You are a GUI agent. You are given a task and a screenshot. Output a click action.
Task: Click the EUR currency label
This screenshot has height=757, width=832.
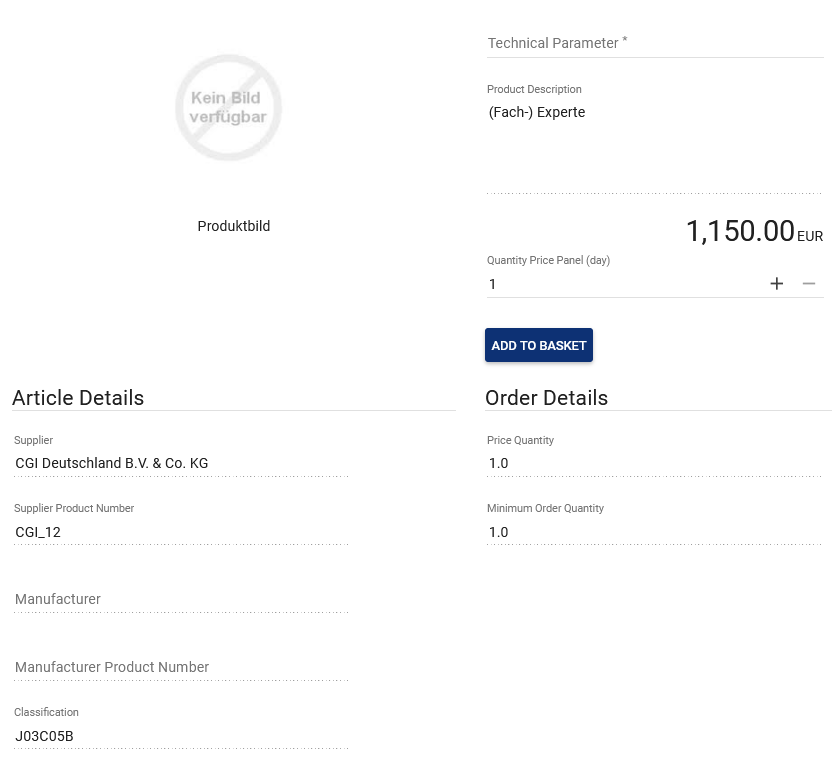[810, 237]
